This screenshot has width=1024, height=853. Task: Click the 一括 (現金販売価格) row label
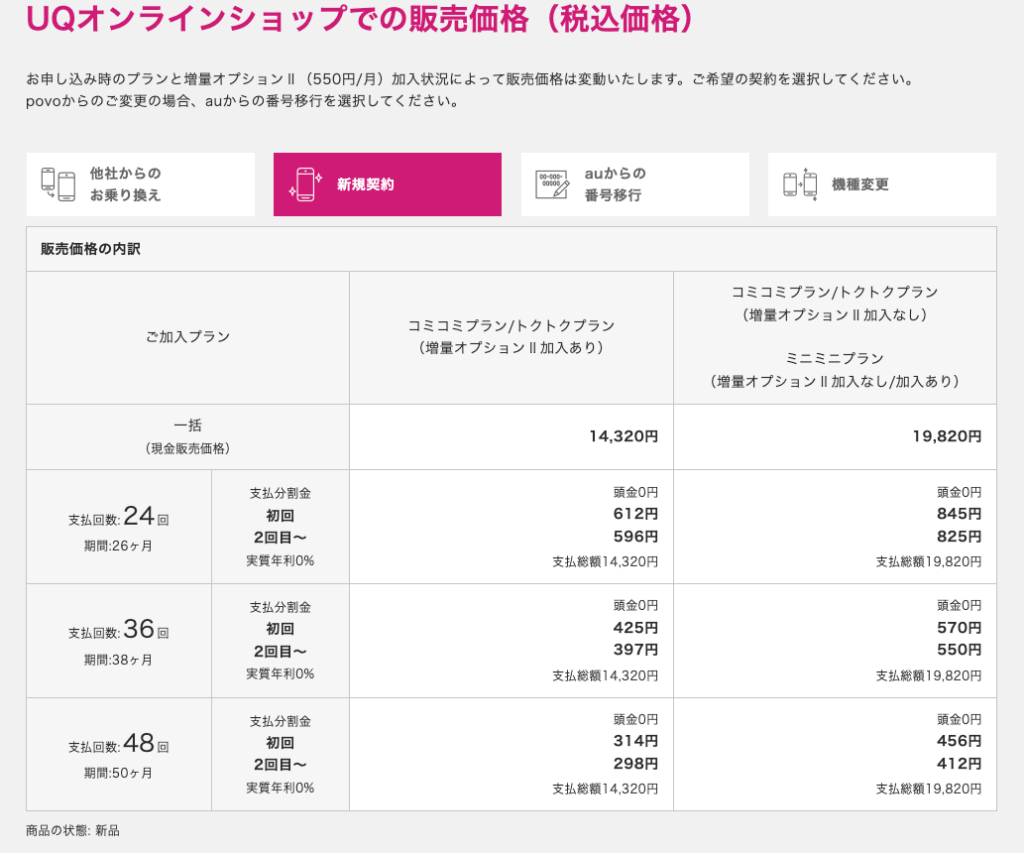click(188, 436)
